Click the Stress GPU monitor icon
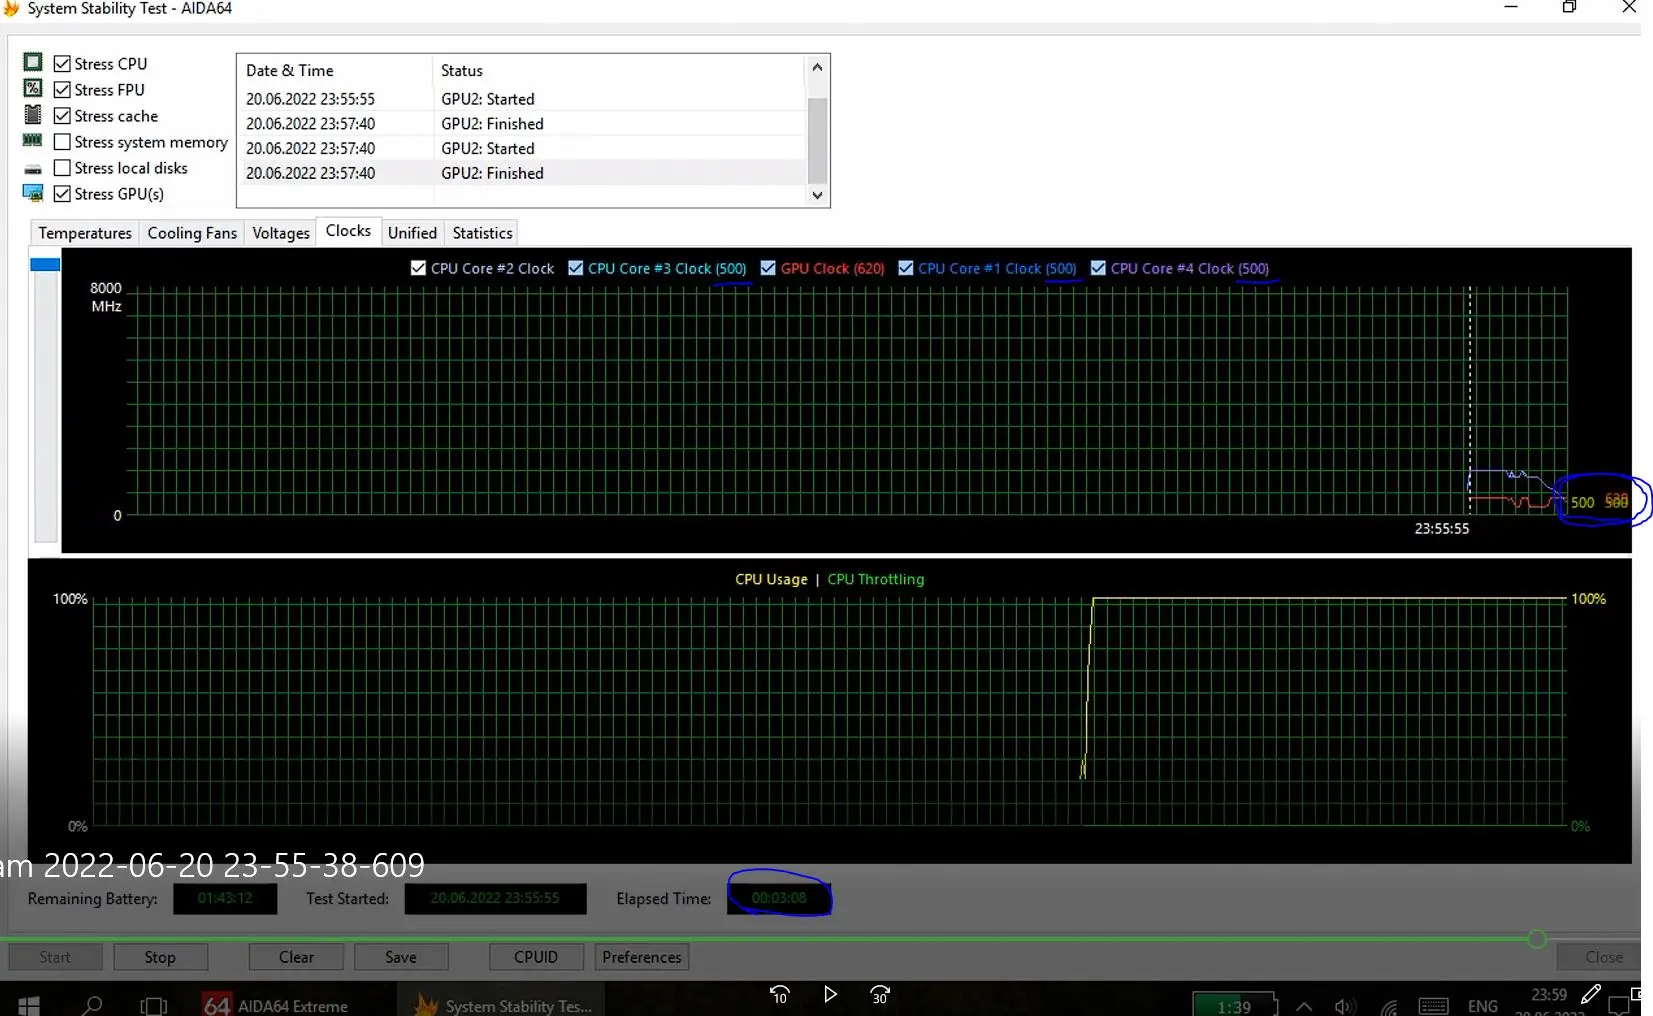This screenshot has height=1016, width=1653. tap(33, 193)
